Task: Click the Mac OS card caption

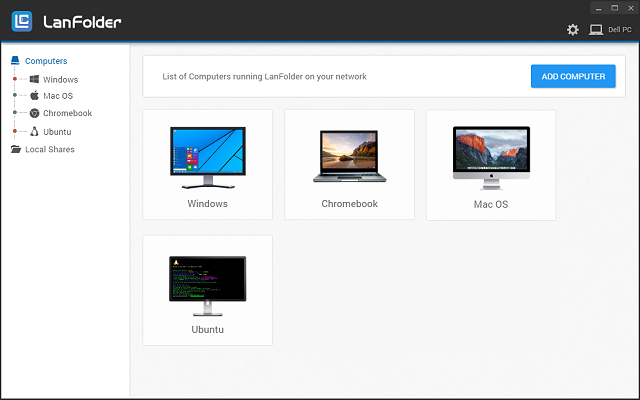Action: (x=491, y=204)
